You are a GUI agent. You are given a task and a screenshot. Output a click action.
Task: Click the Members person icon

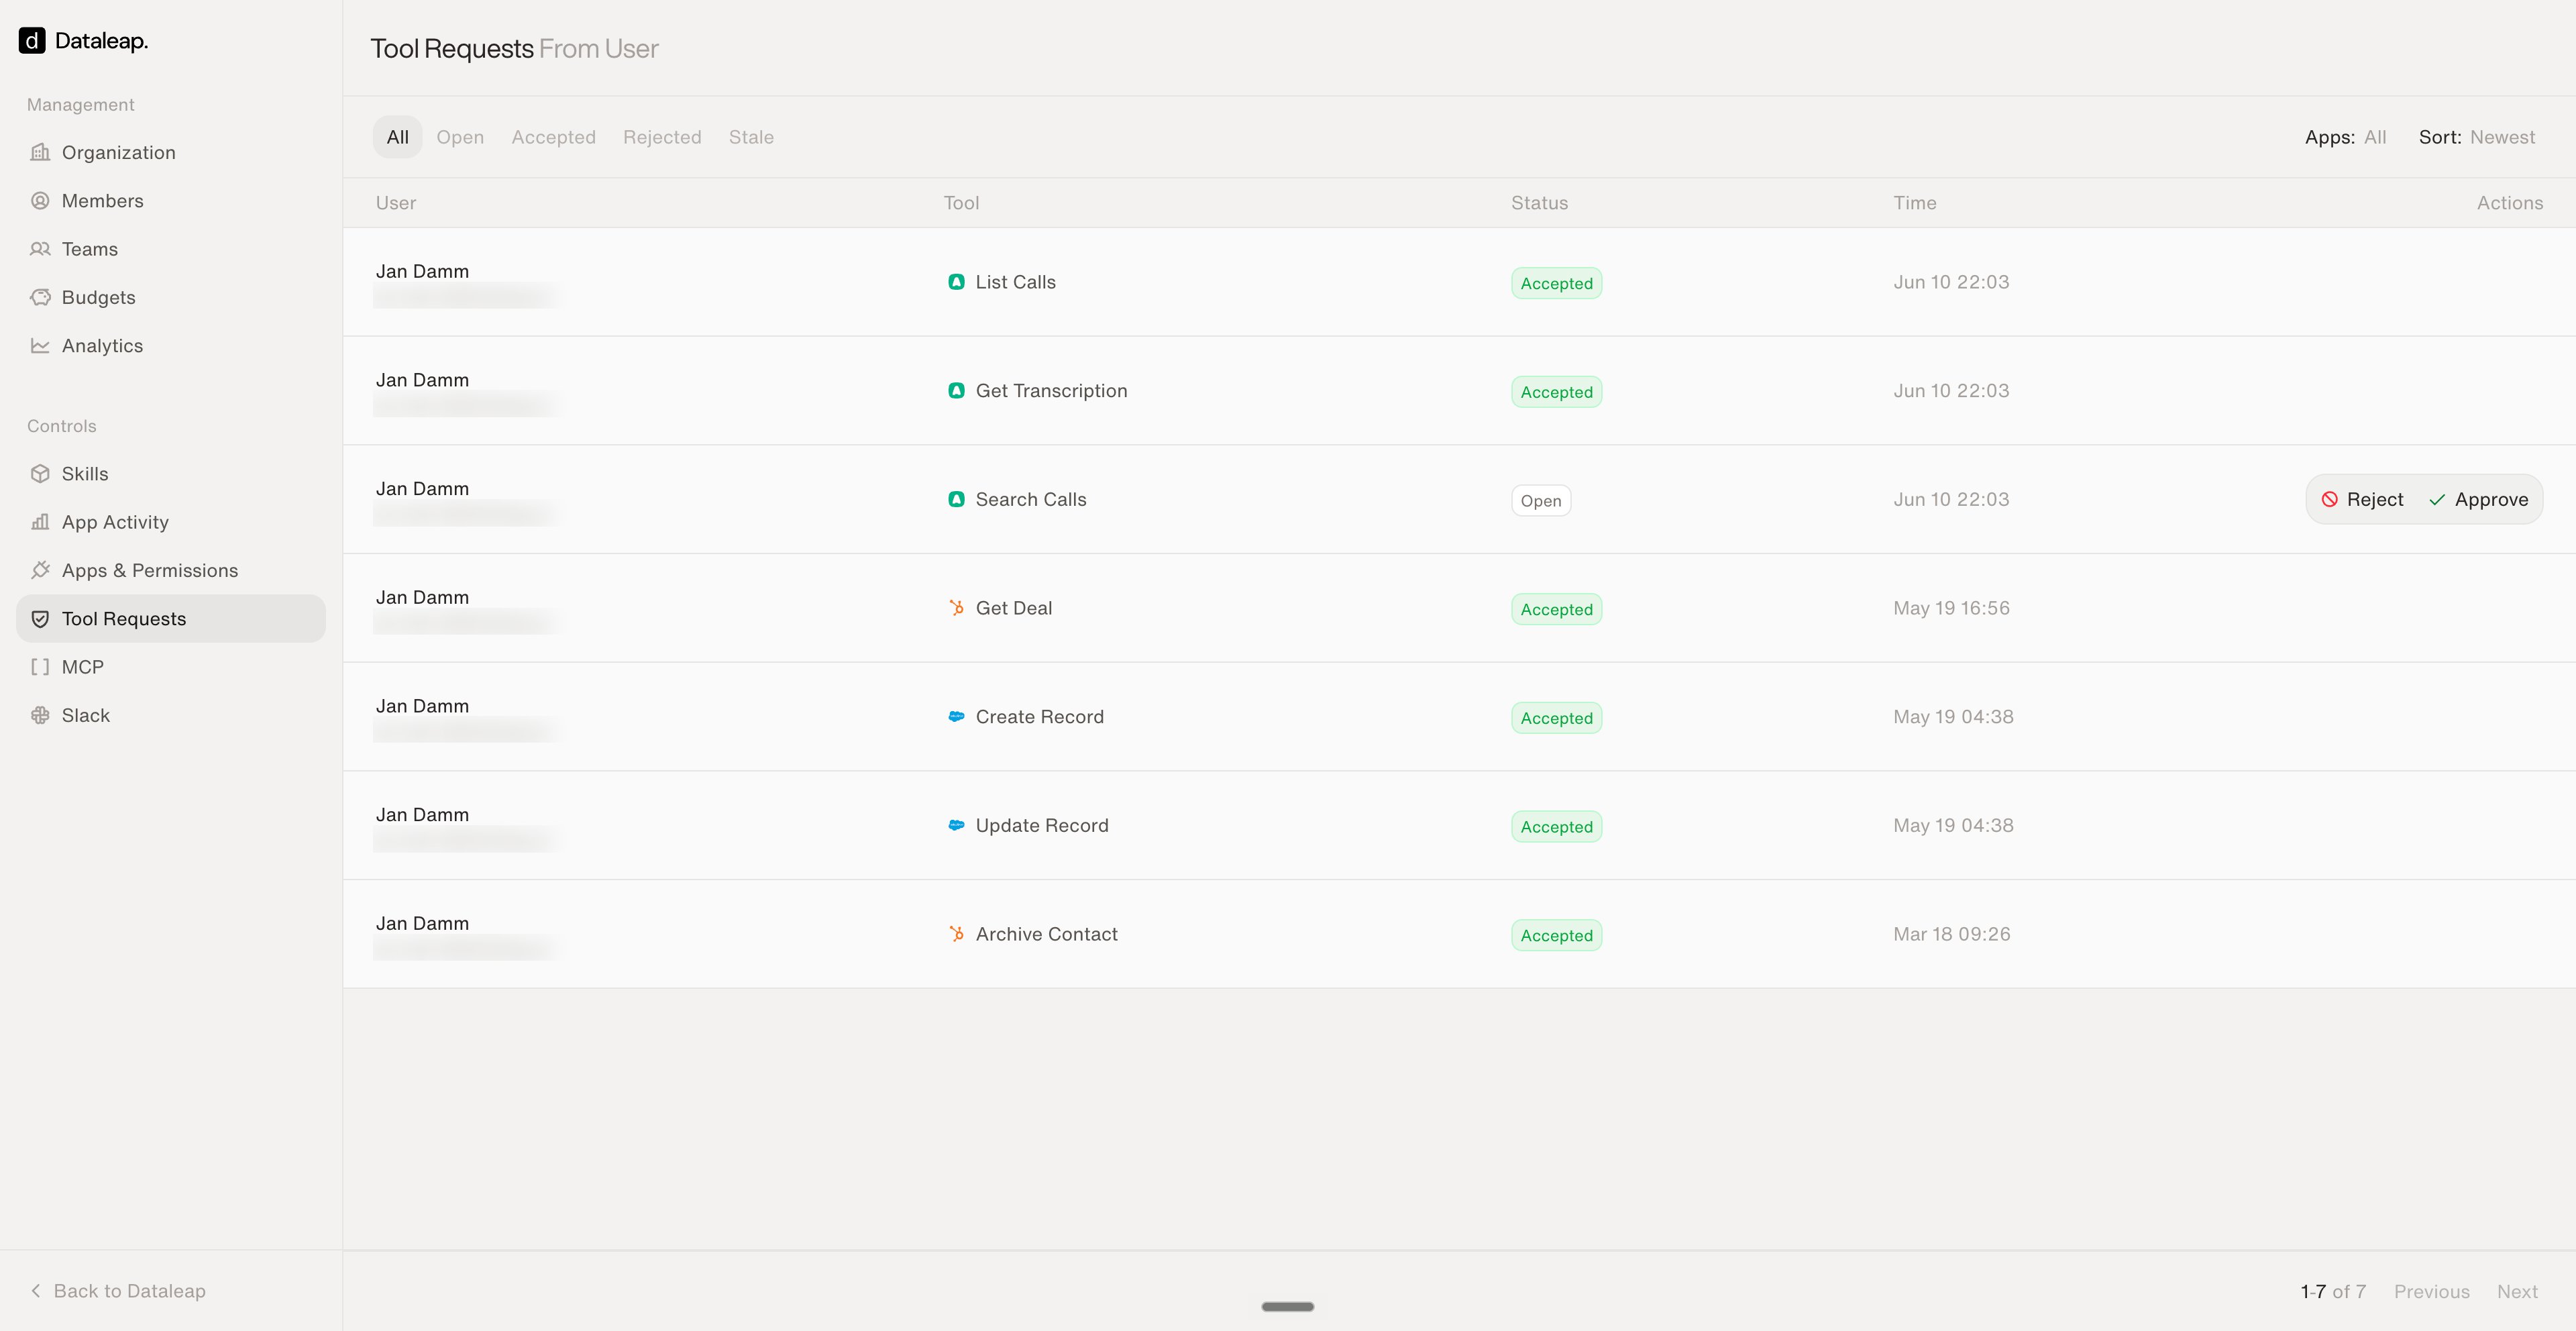[x=40, y=201]
